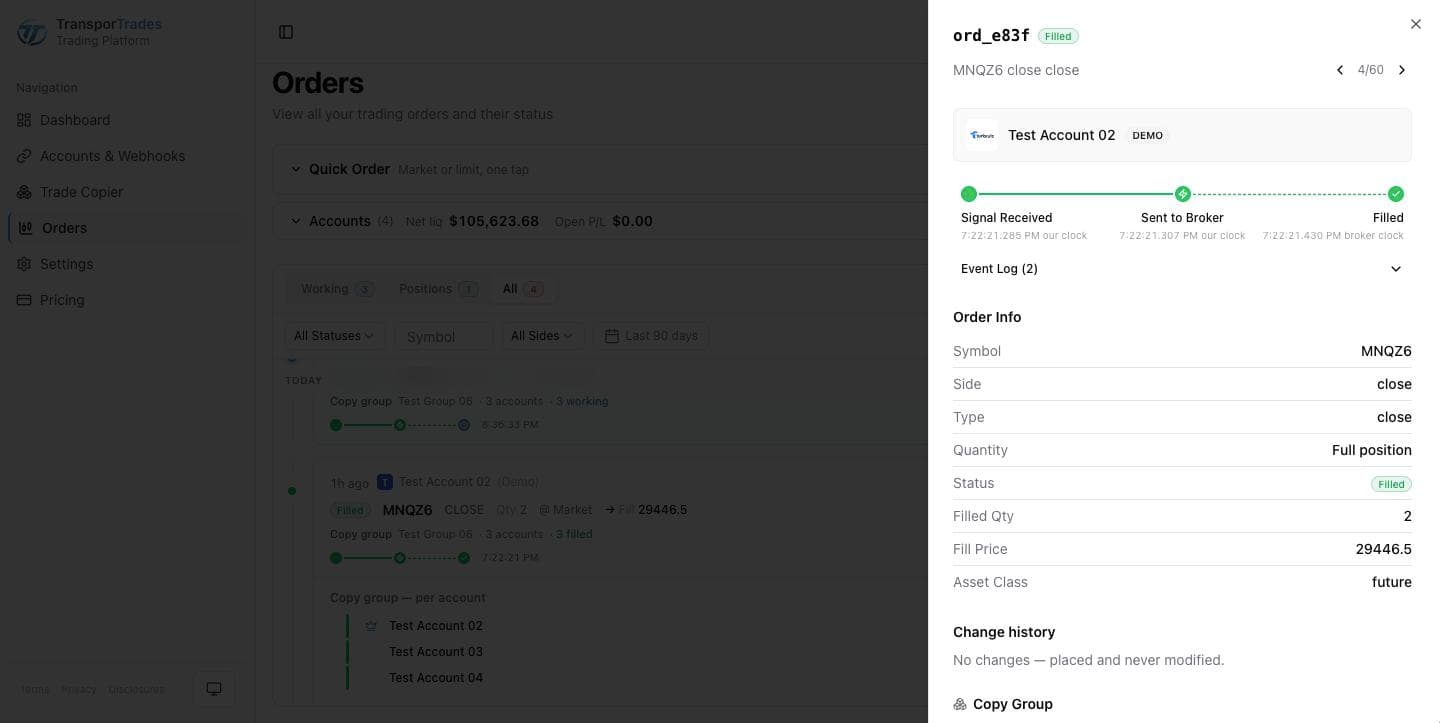Click the Net liq value $105,623.68
This screenshot has width=1440, height=723.
pyautogui.click(x=494, y=221)
